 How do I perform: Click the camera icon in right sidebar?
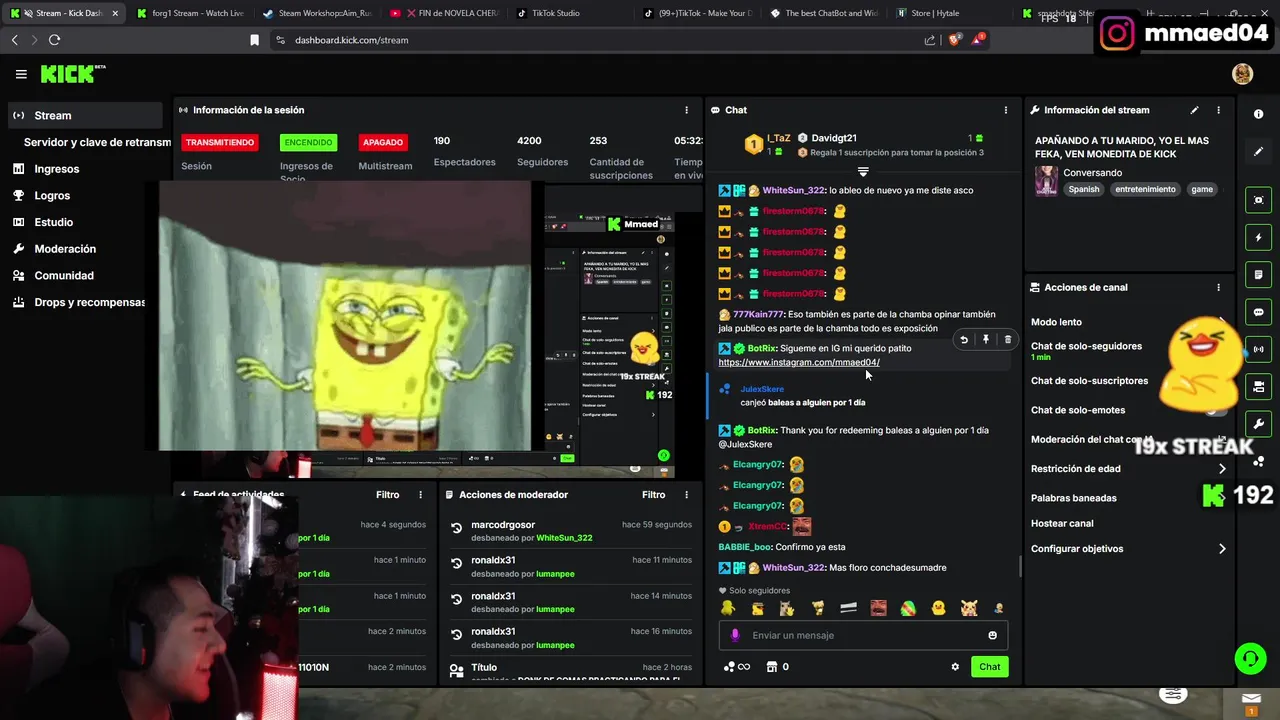point(1258,386)
